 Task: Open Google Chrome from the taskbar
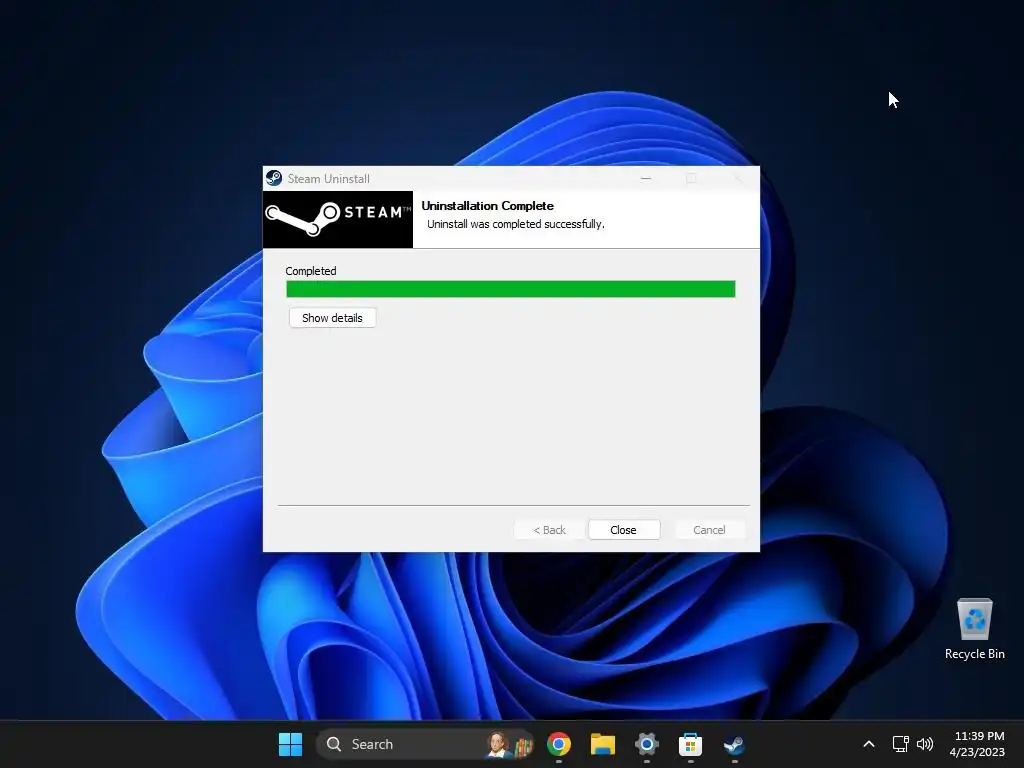pos(559,744)
